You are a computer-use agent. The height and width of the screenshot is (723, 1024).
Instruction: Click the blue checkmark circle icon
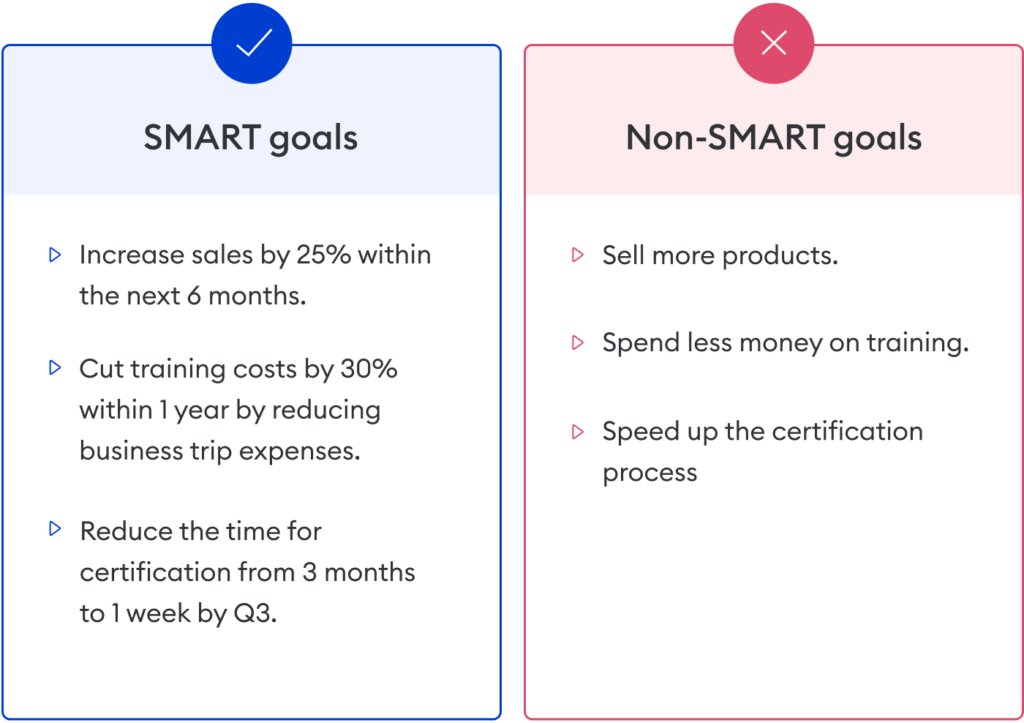pos(251,43)
